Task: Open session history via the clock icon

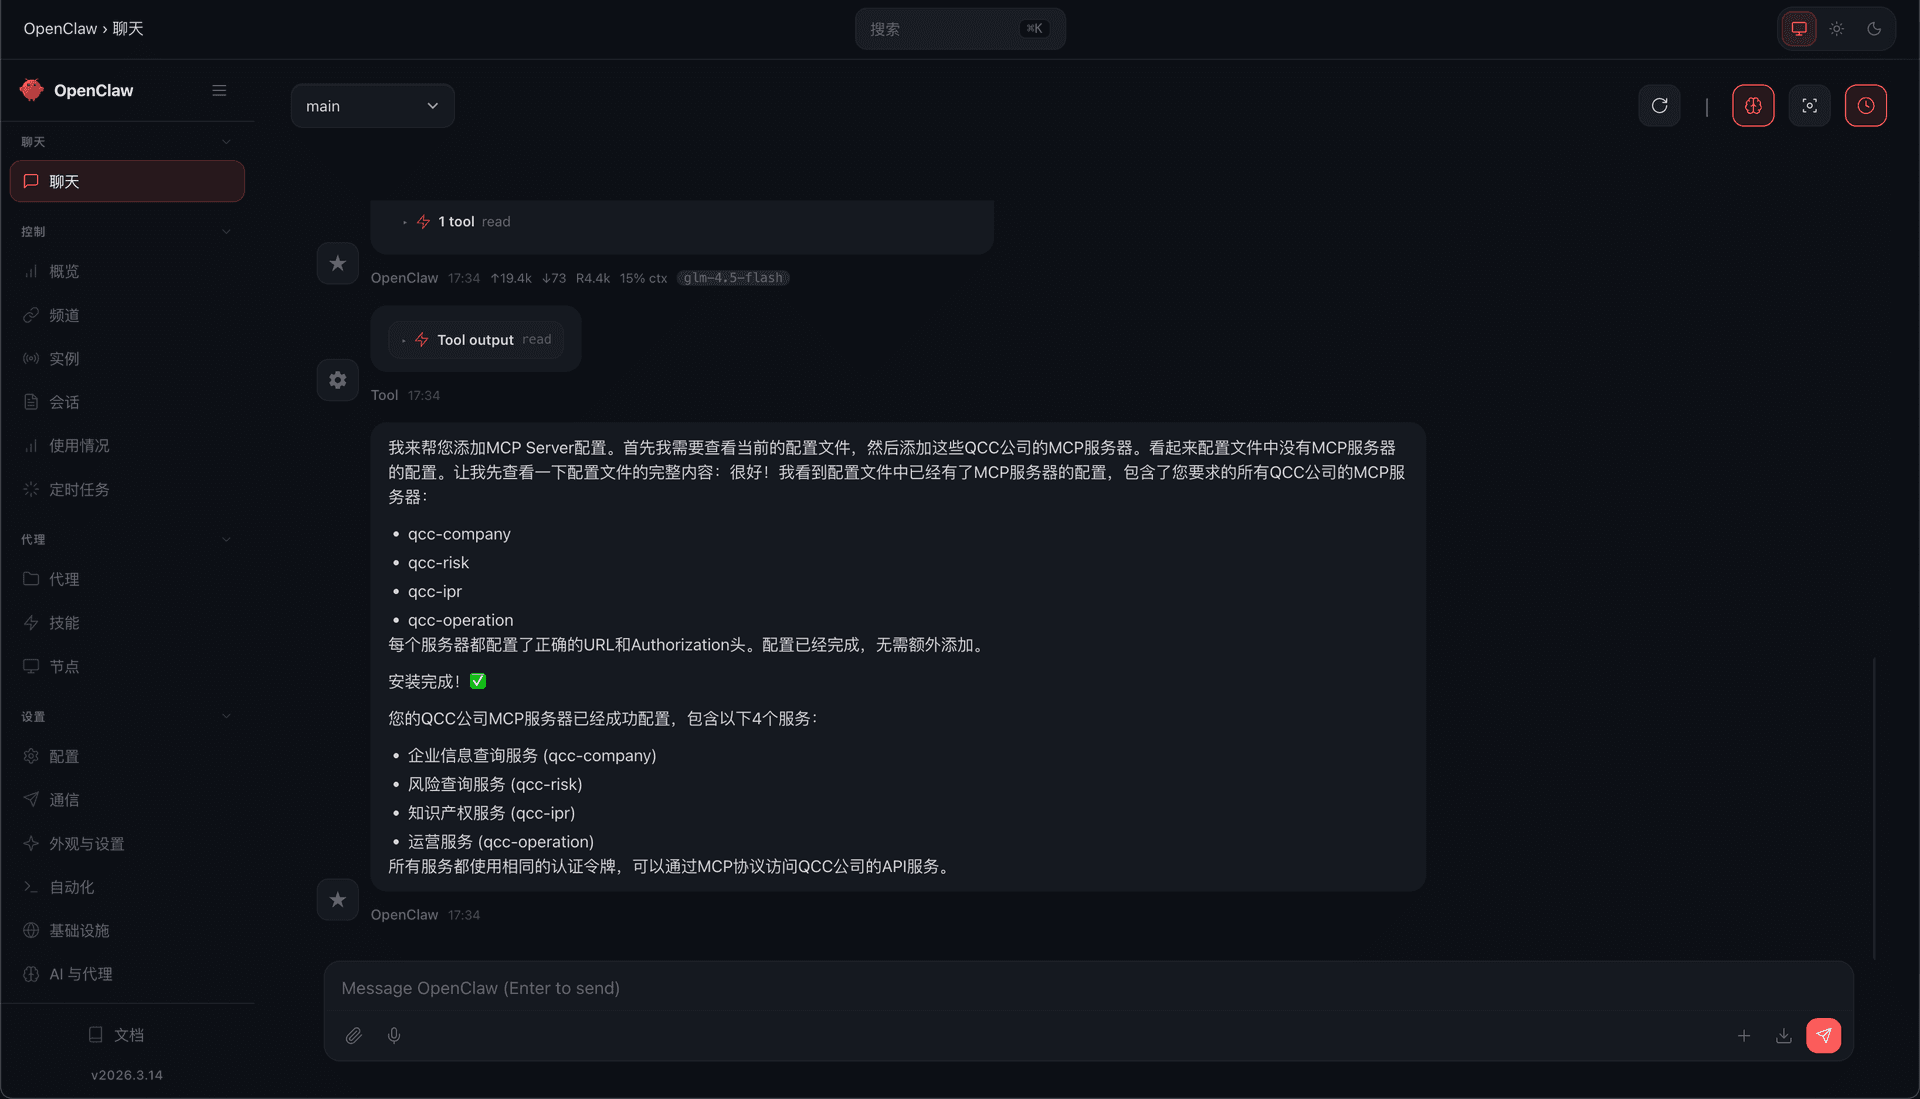Action: point(1865,105)
